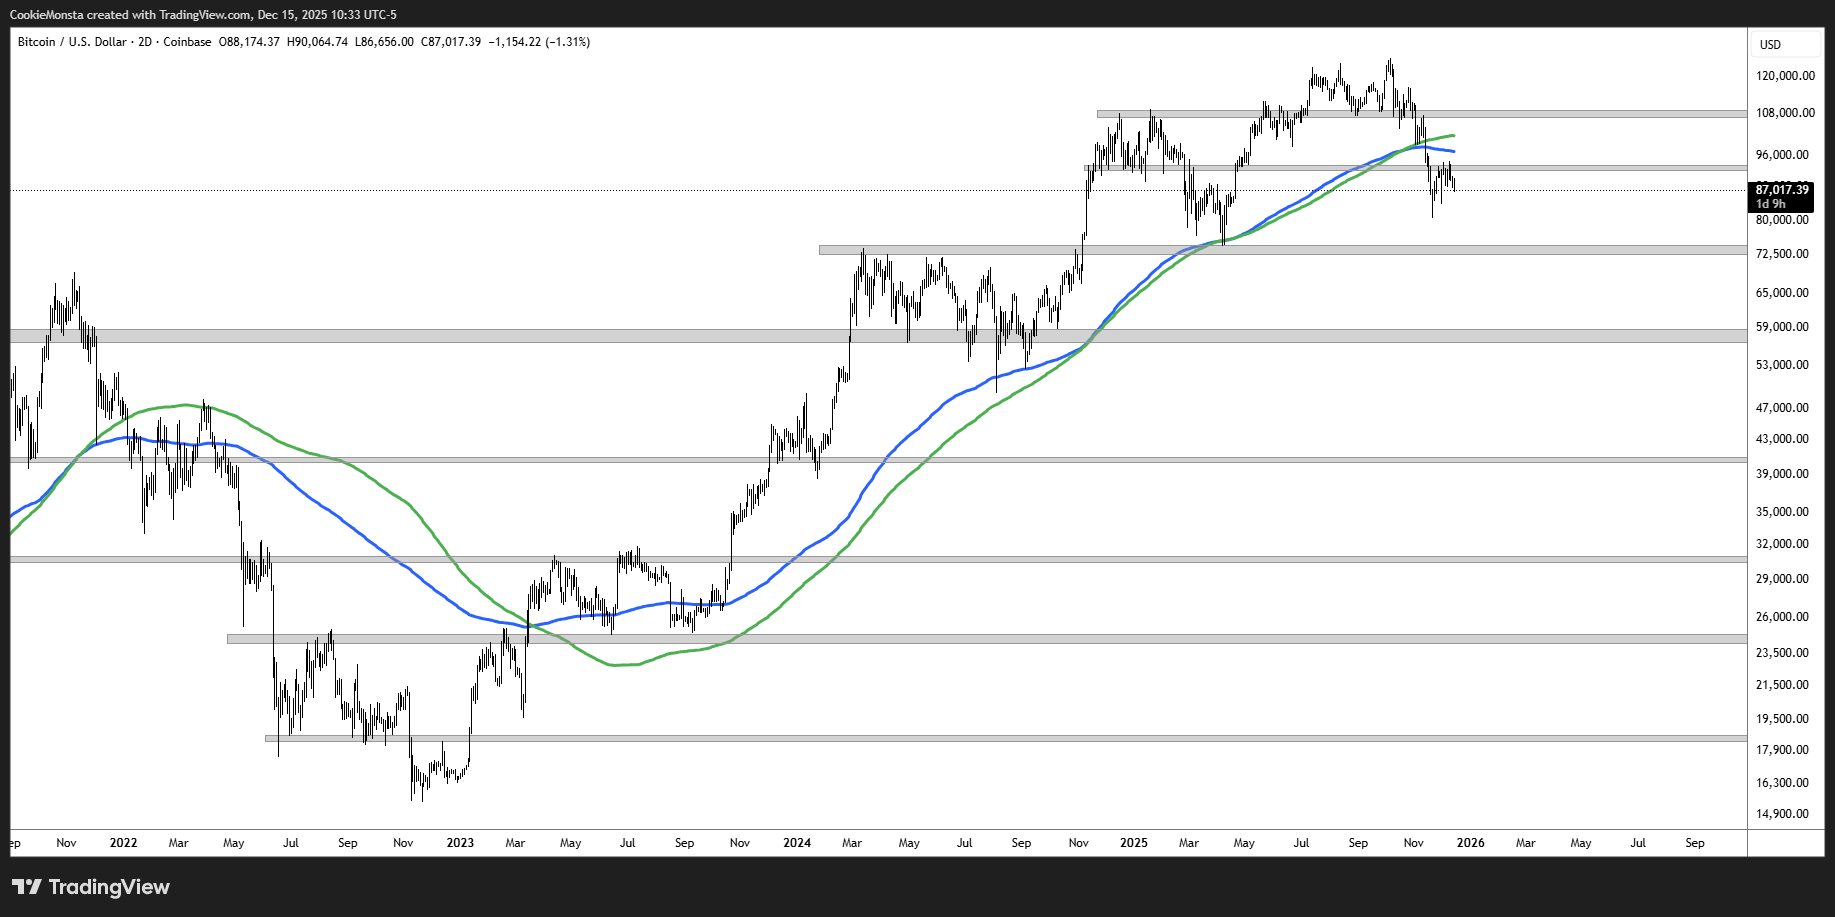The image size is (1835, 917).
Task: Open the USD currency selector
Action: click(1770, 44)
